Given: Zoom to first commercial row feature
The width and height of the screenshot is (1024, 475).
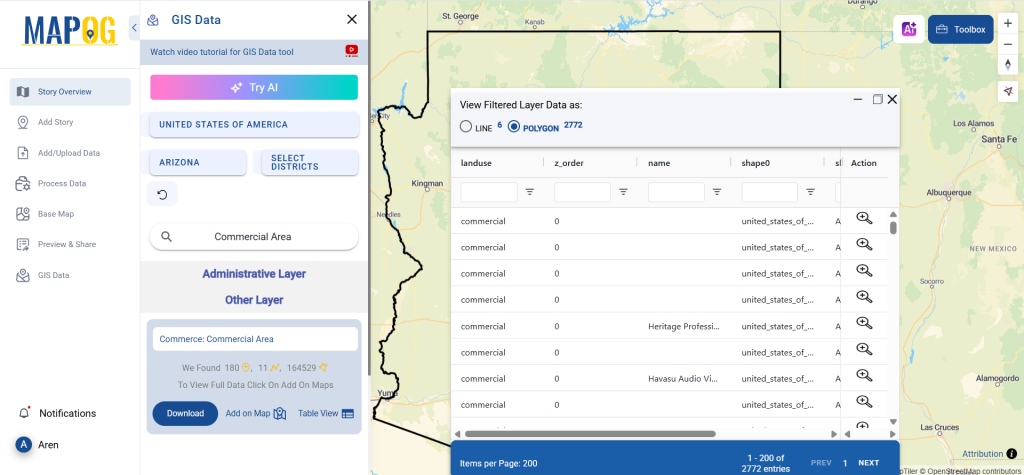Looking at the screenshot, I should point(864,219).
